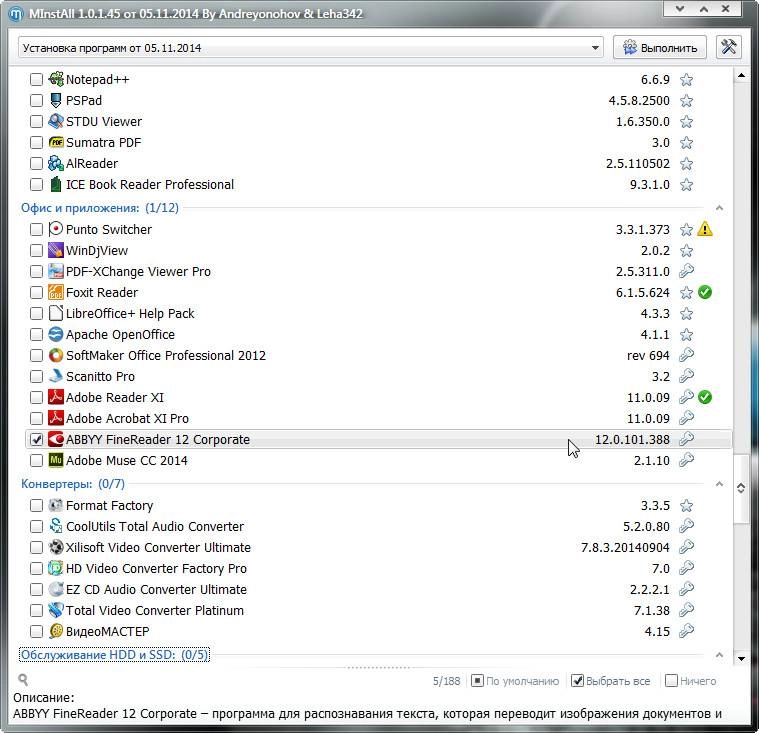
Task: Click 'Обслуживание HDD и SSD: (0/5)' header
Action: click(x=114, y=655)
